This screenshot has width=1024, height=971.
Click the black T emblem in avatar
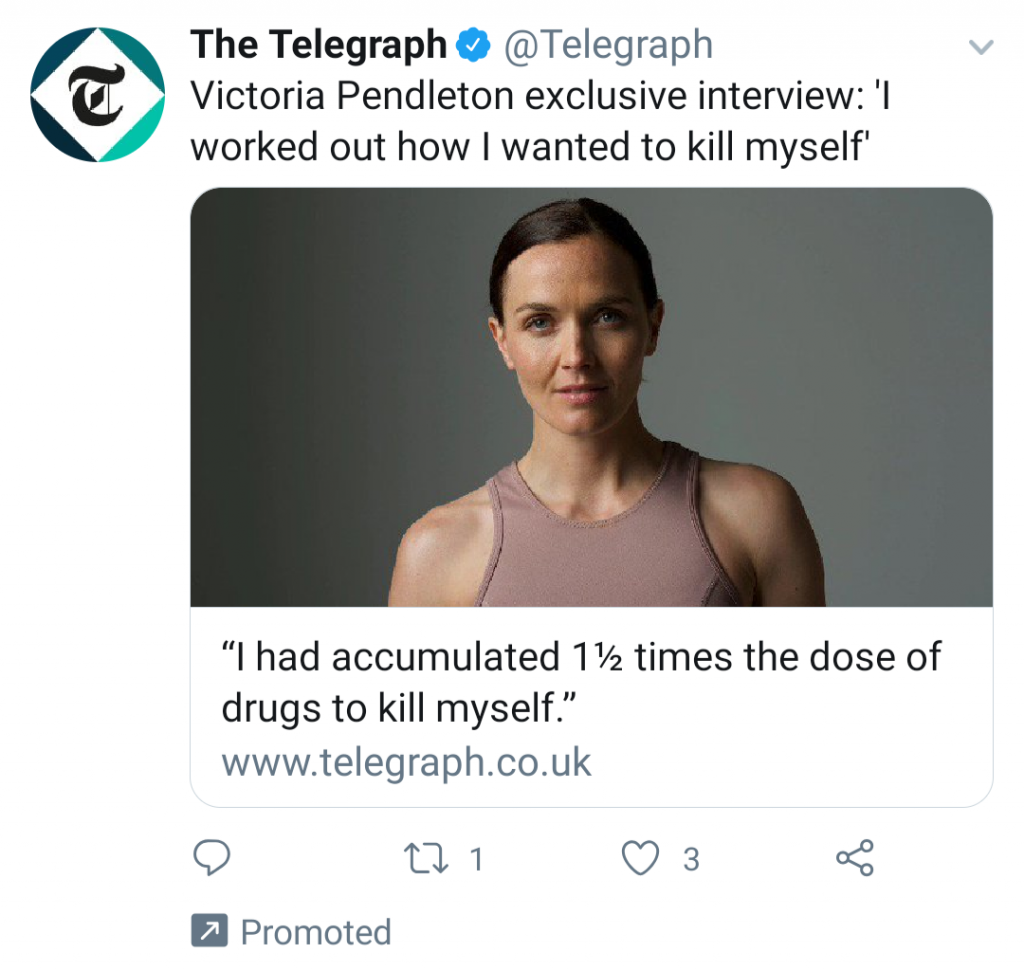pyautogui.click(x=97, y=95)
